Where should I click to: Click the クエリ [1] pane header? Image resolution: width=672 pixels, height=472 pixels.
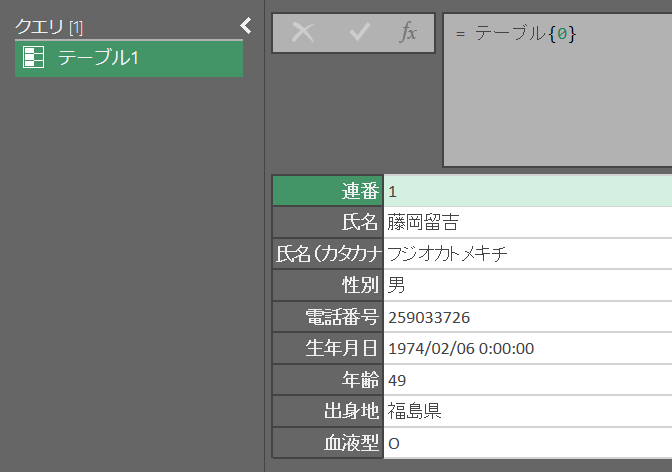click(50, 27)
